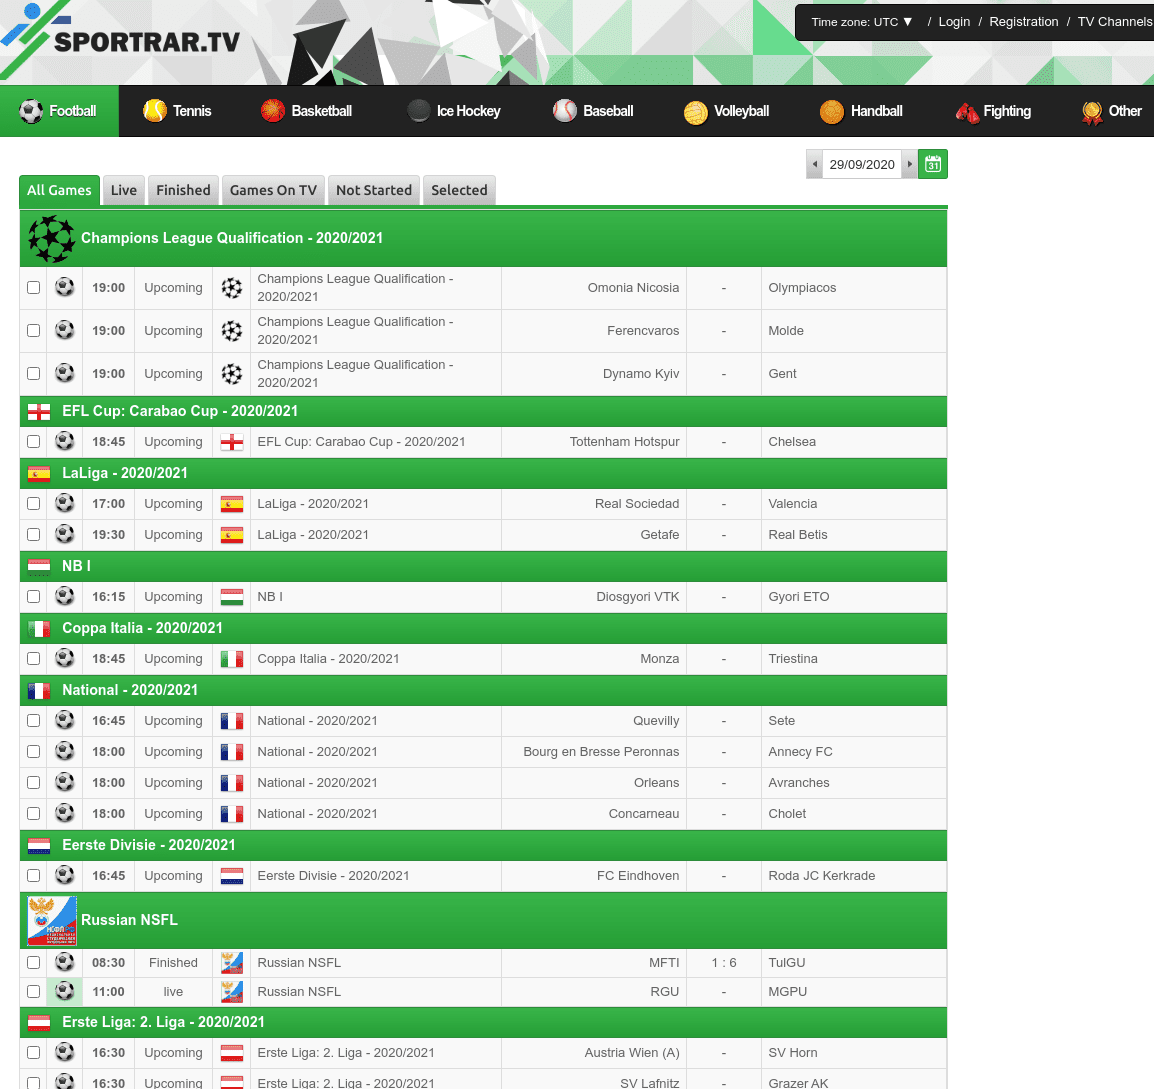Go to previous date with left arrow
The width and height of the screenshot is (1154, 1089).
pyautogui.click(x=815, y=164)
